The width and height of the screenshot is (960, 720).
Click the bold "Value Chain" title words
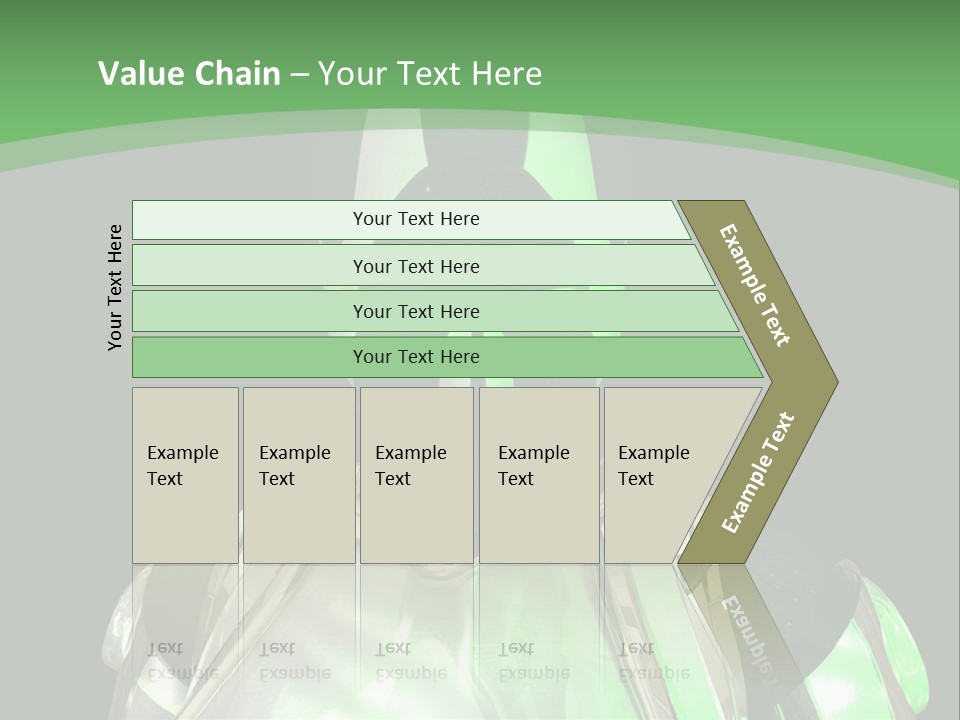[189, 74]
